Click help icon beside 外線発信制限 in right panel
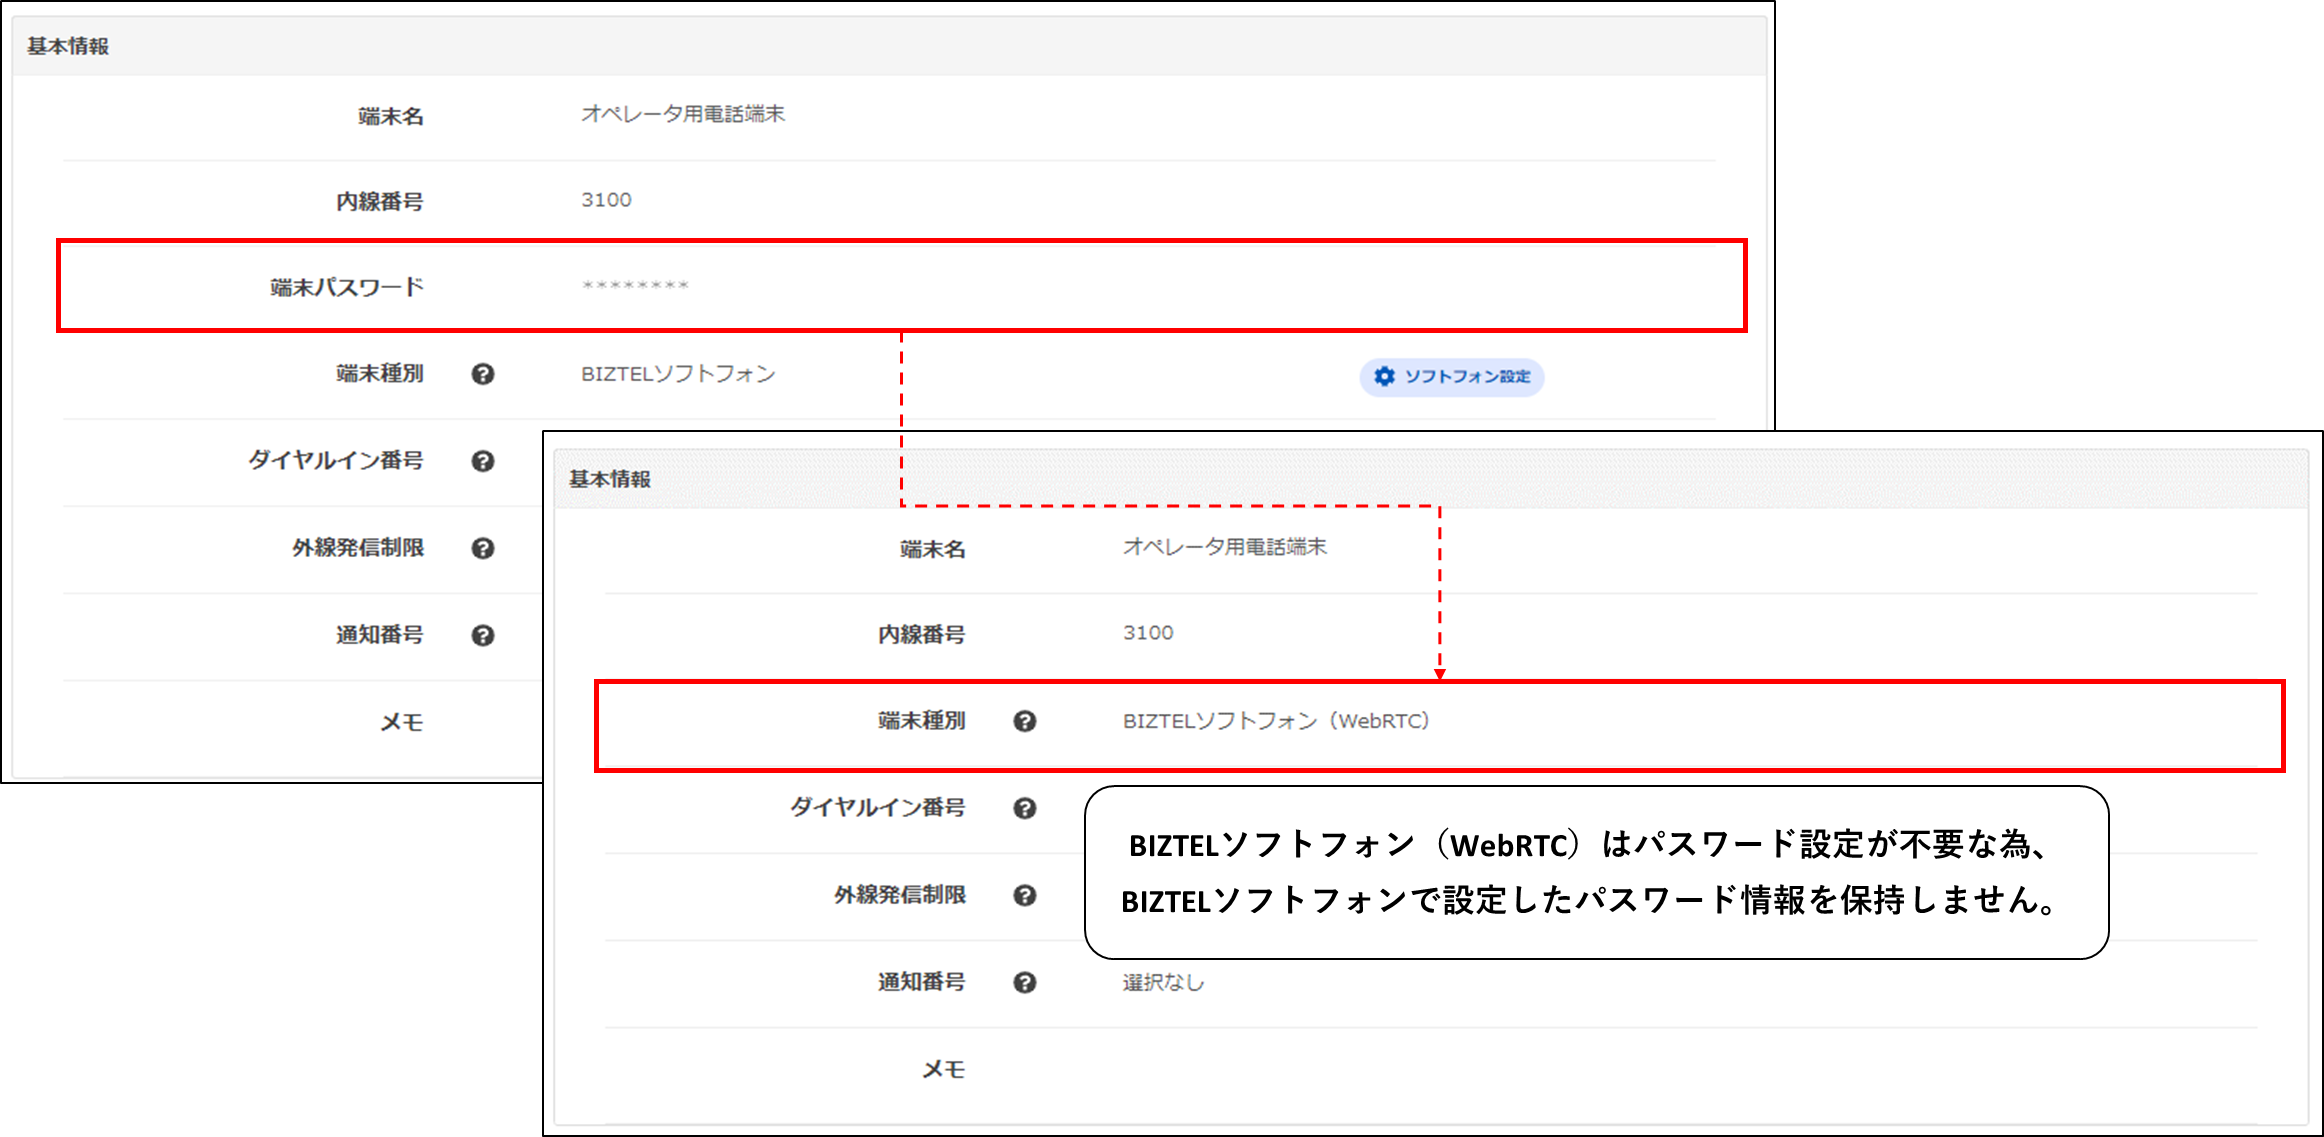Screen dimensions: 2324x1137 point(1024,895)
